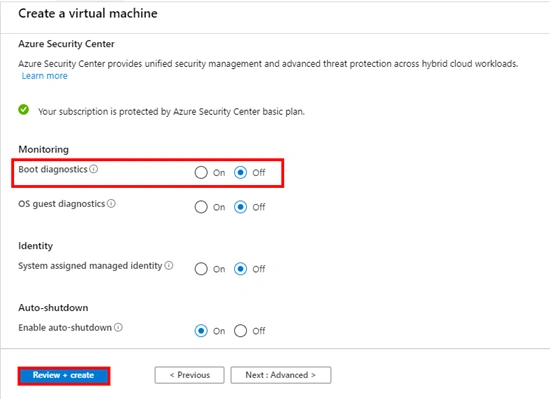Click the Review + create button
Viewport: 550px width, 399px height.
click(x=63, y=376)
